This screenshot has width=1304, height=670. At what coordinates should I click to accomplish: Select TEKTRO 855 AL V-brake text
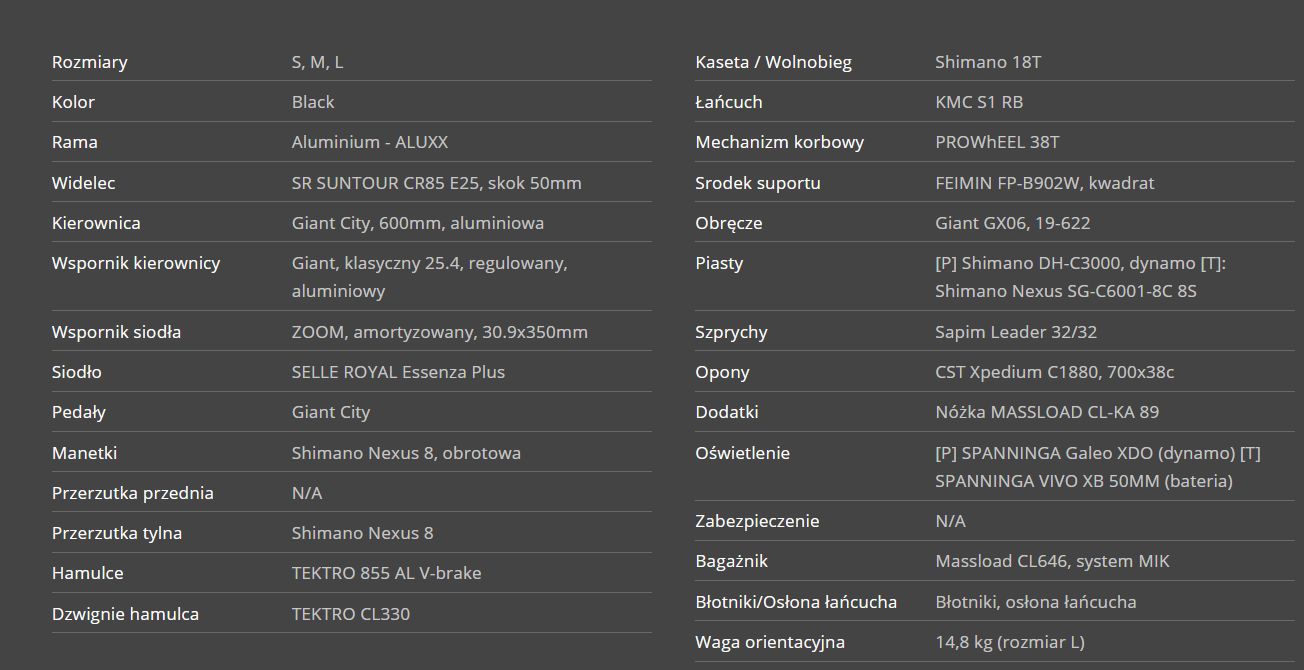[x=386, y=573]
